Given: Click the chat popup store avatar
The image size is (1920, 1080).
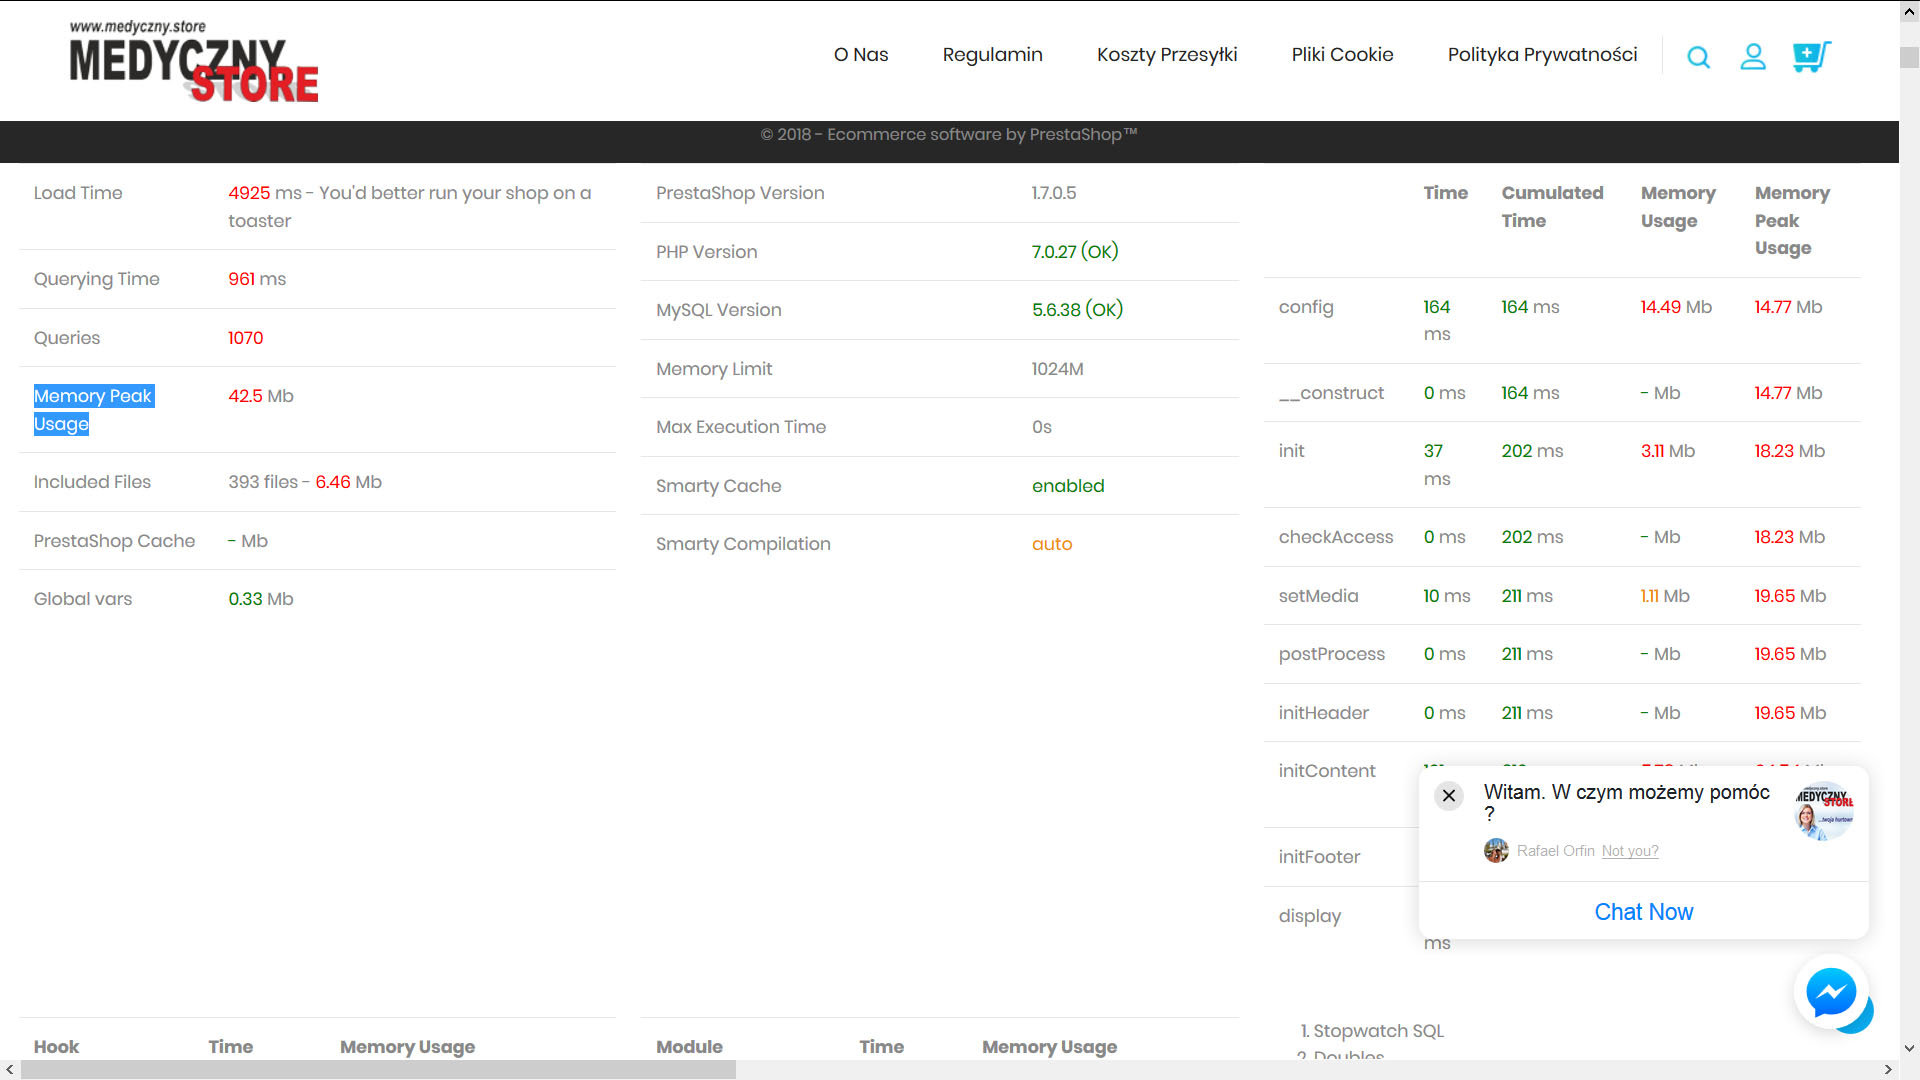Looking at the screenshot, I should pos(1823,810).
